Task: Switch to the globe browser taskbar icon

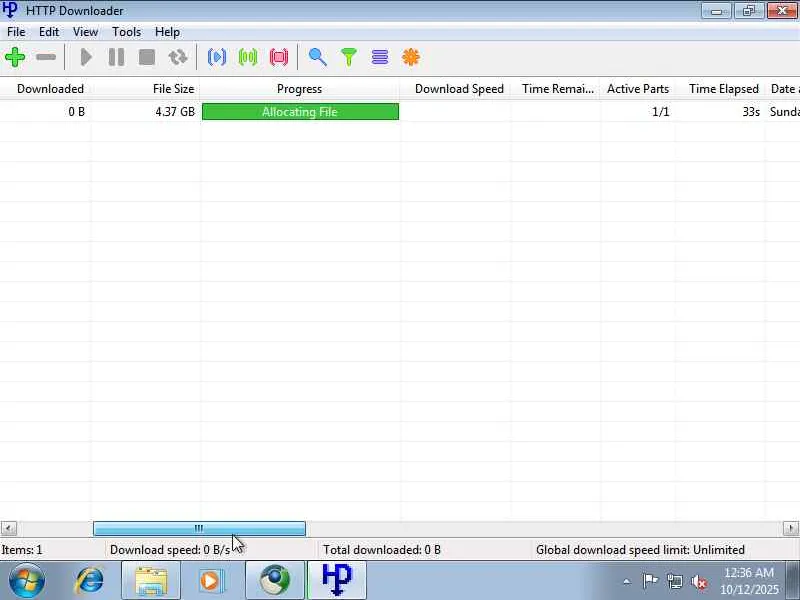Action: point(276,581)
